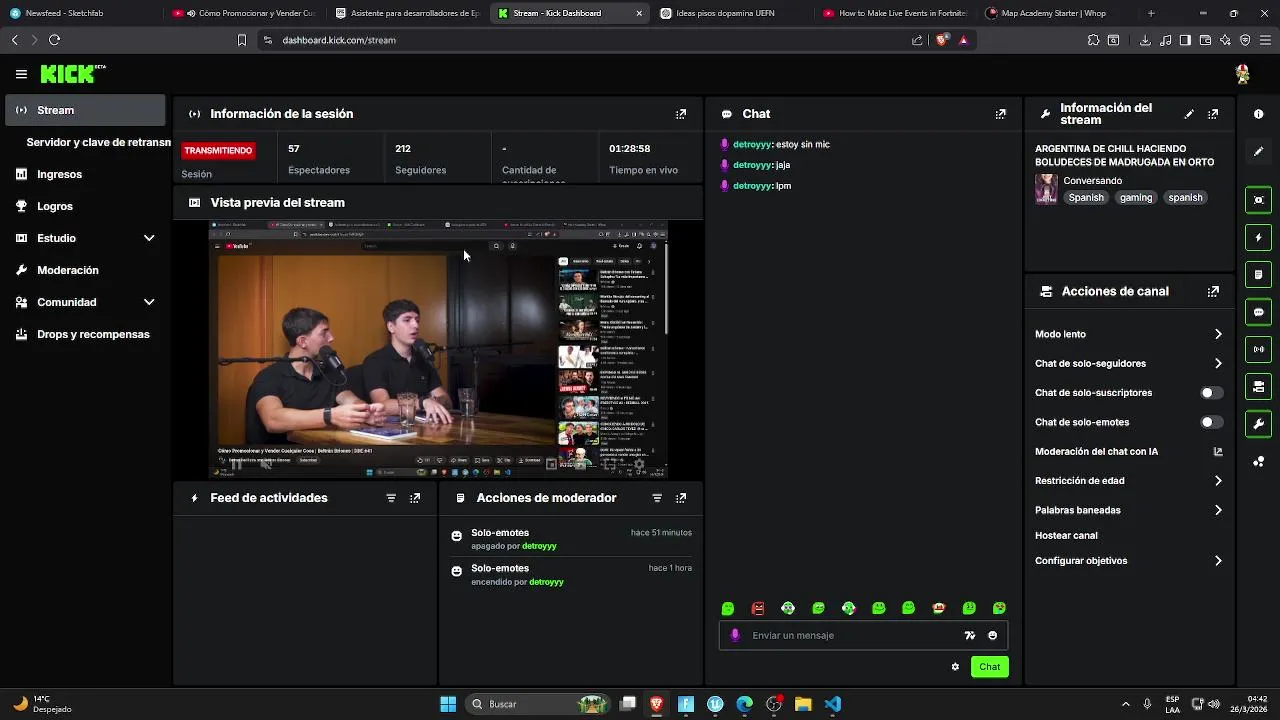
Task: Click the user avatar in top right corner
Action: pos(1242,74)
